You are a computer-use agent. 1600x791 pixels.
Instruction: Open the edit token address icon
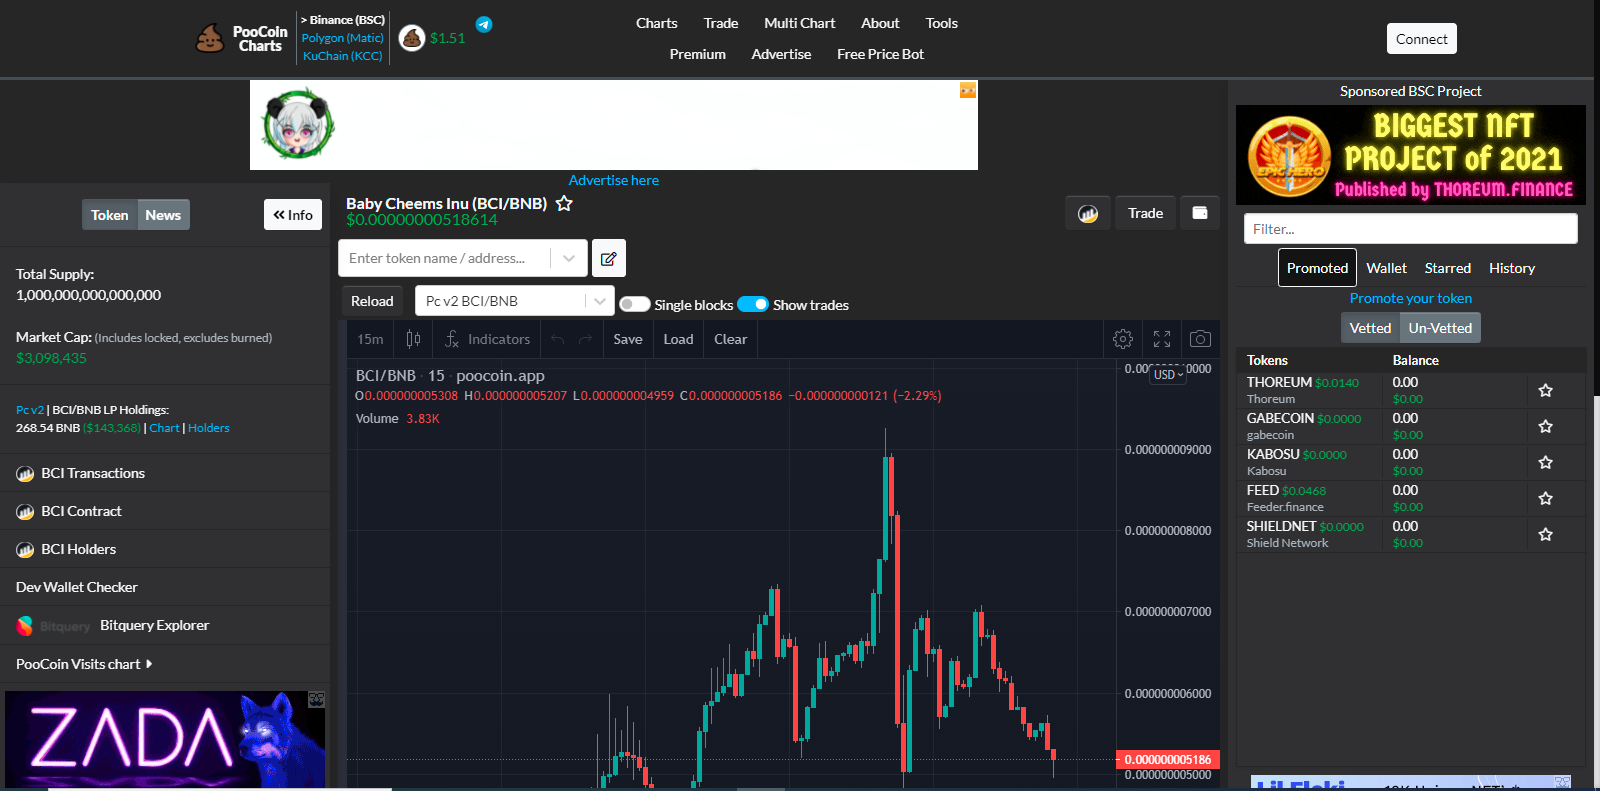click(x=608, y=258)
